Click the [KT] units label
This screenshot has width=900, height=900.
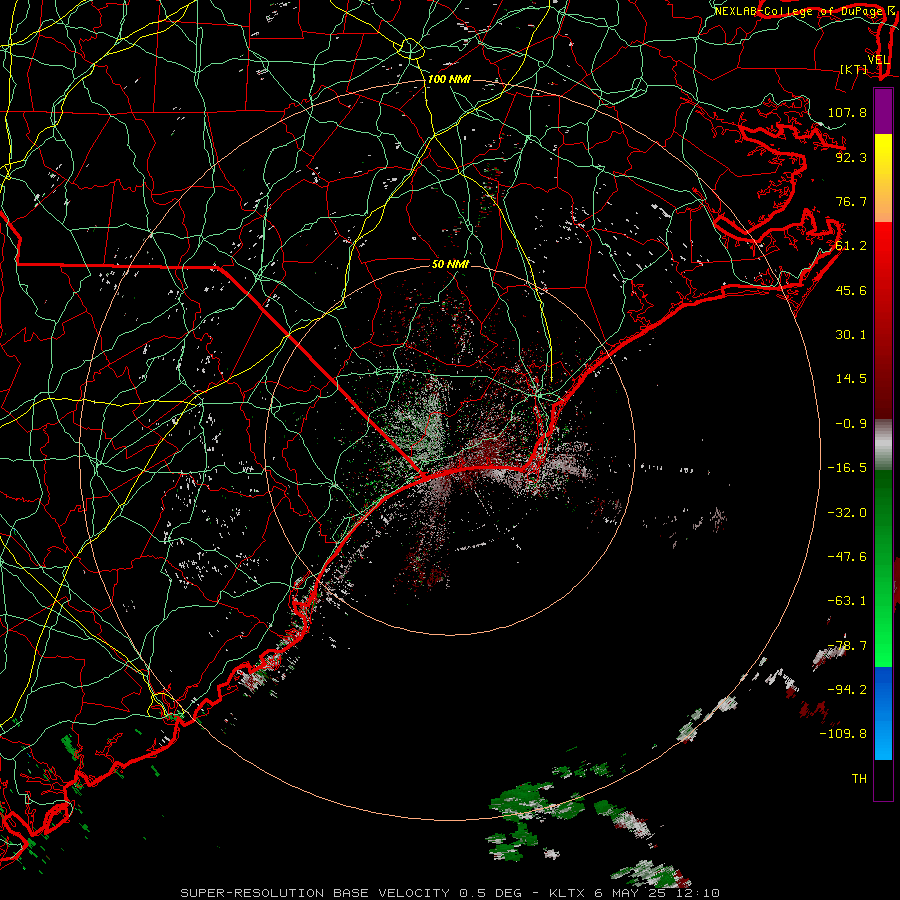click(x=854, y=69)
